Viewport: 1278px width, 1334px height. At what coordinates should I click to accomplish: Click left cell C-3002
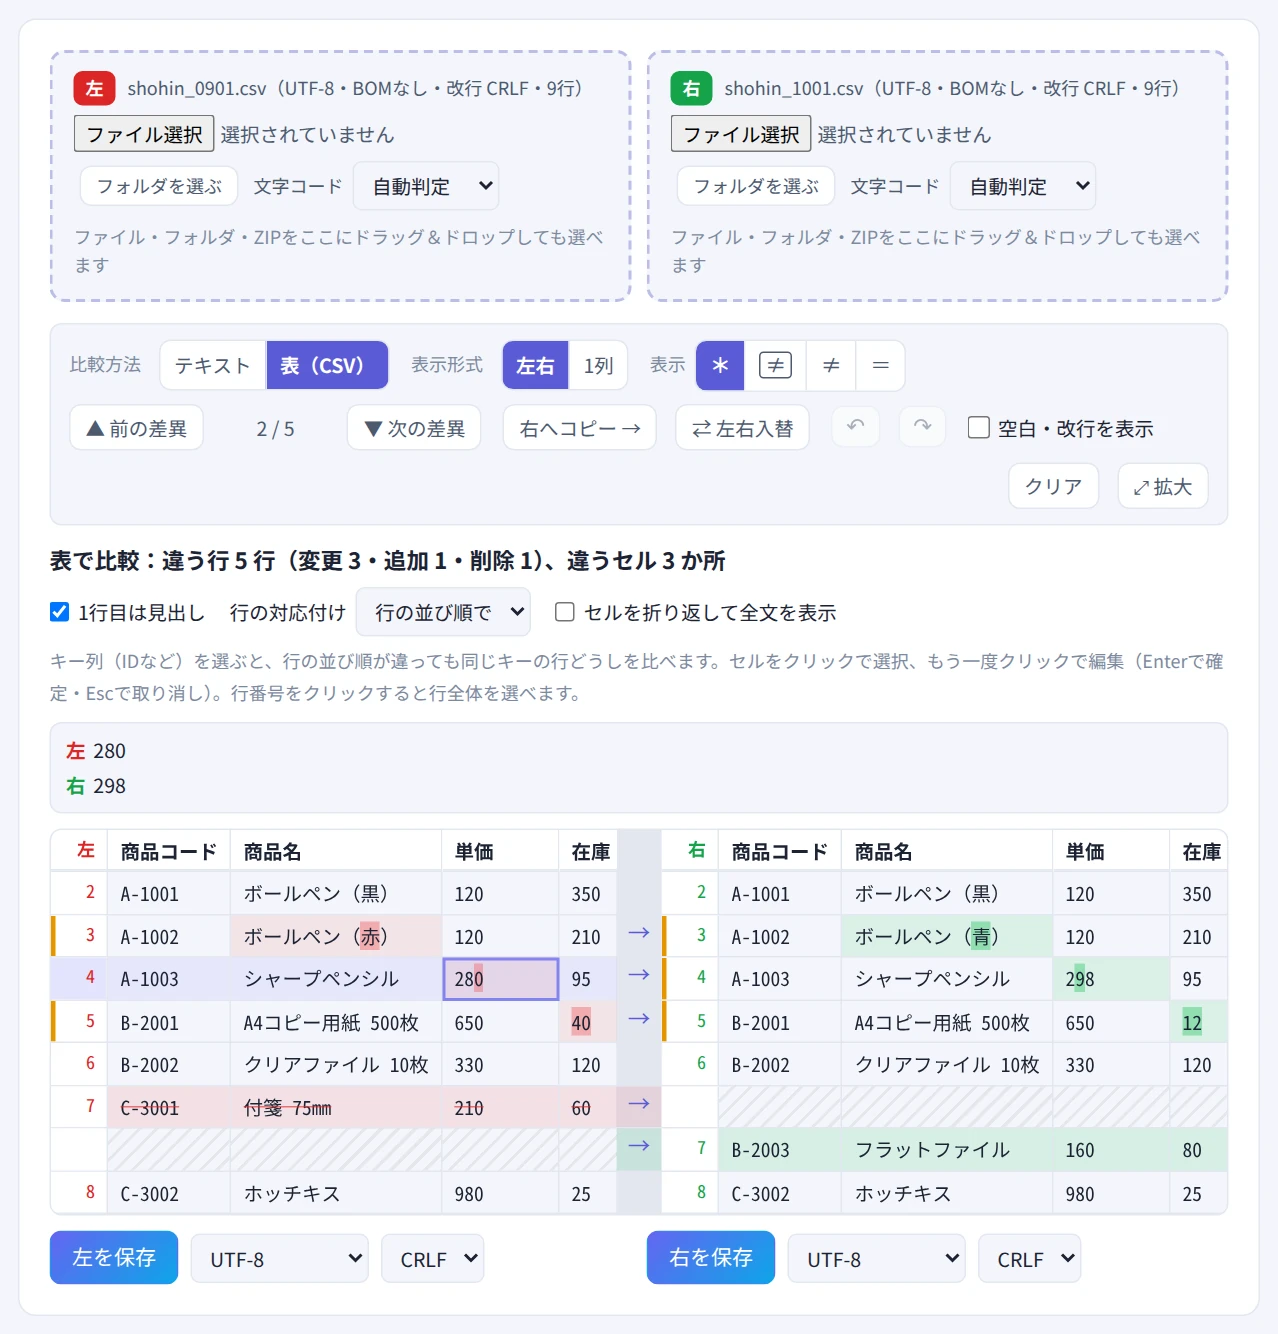pyautogui.click(x=169, y=1193)
